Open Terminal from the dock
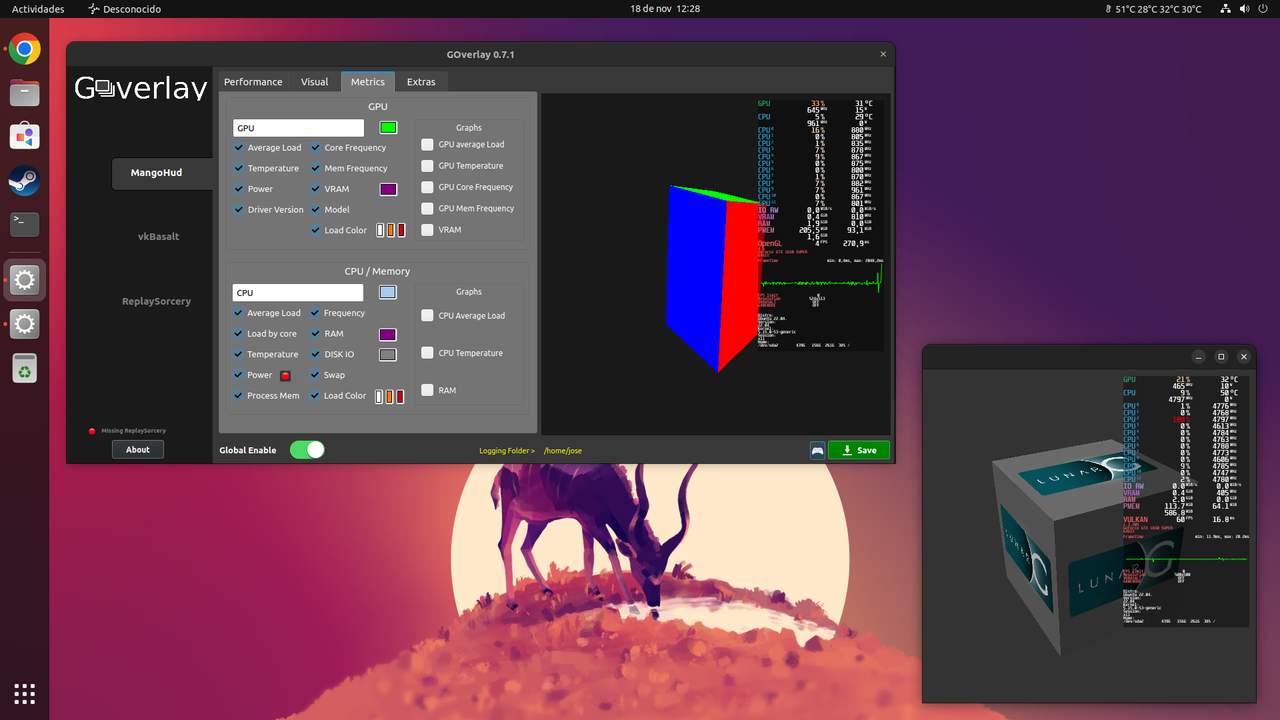Viewport: 1280px width, 720px height. pos(25,224)
